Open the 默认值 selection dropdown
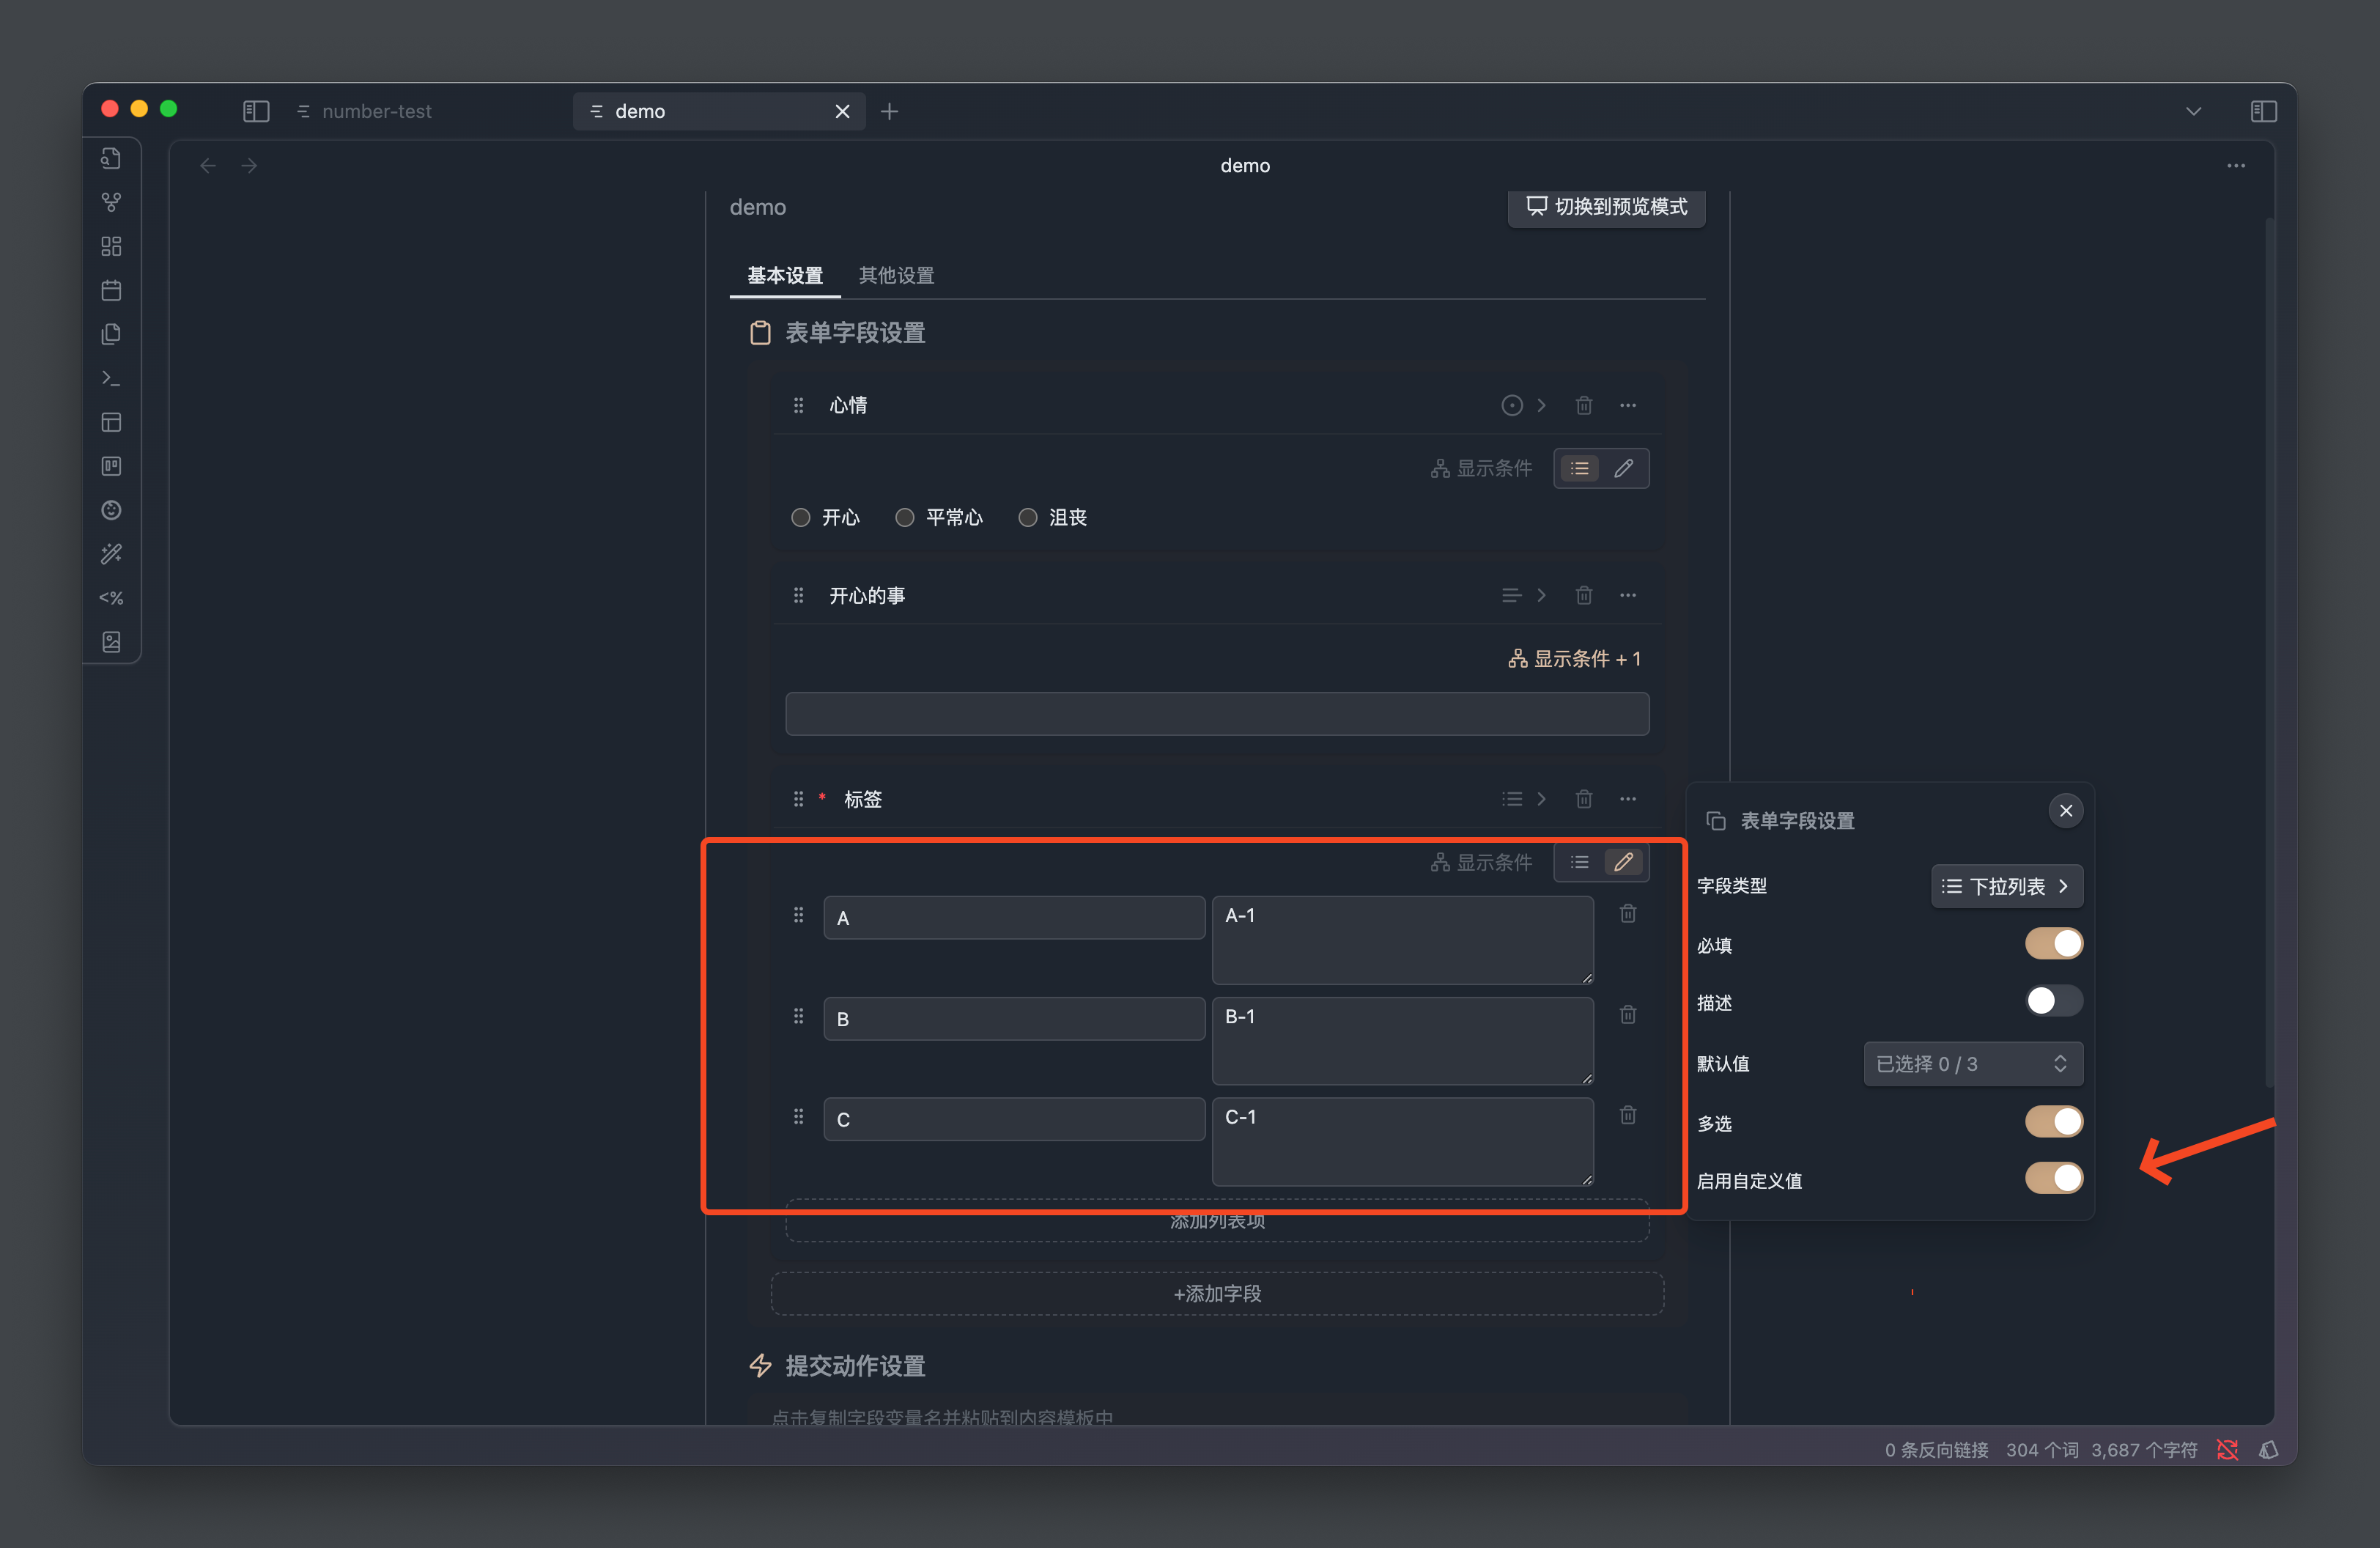 point(1972,1064)
